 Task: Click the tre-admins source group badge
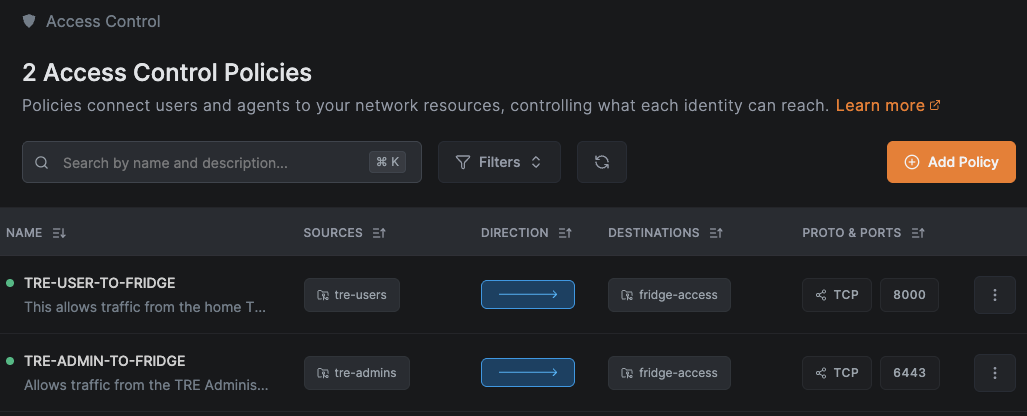[357, 373]
